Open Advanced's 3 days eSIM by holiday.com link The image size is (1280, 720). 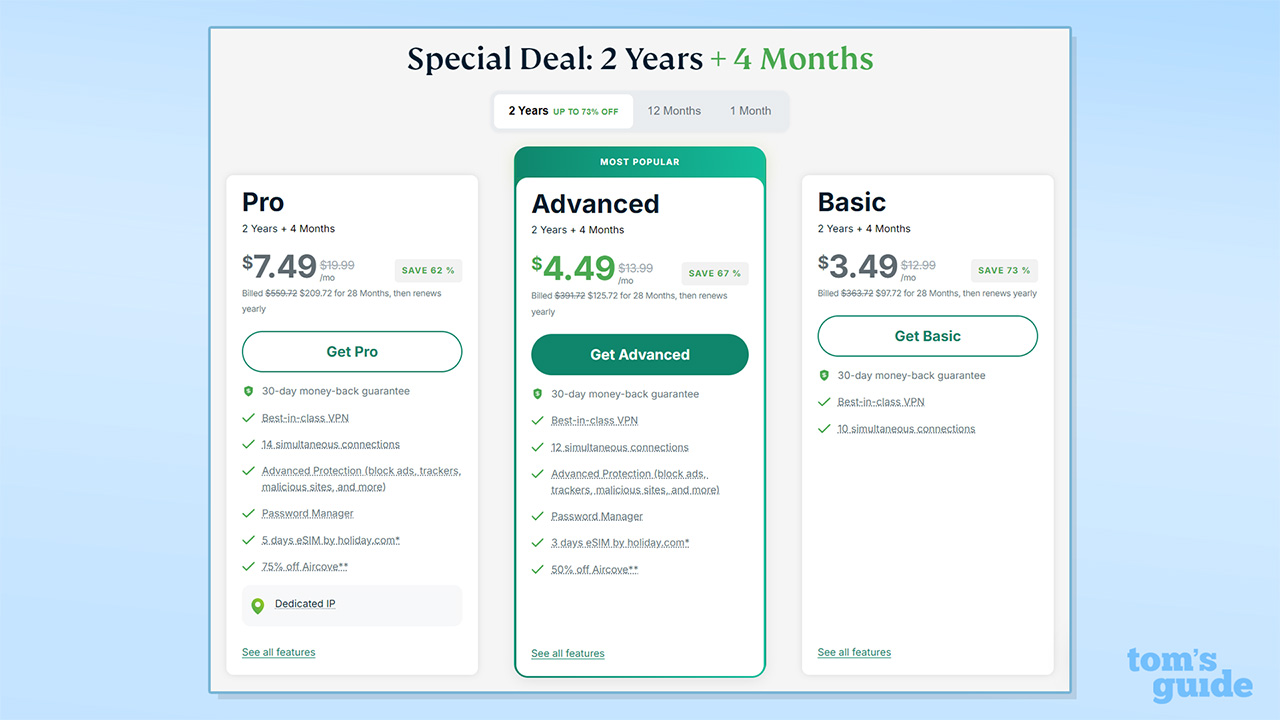tap(620, 543)
